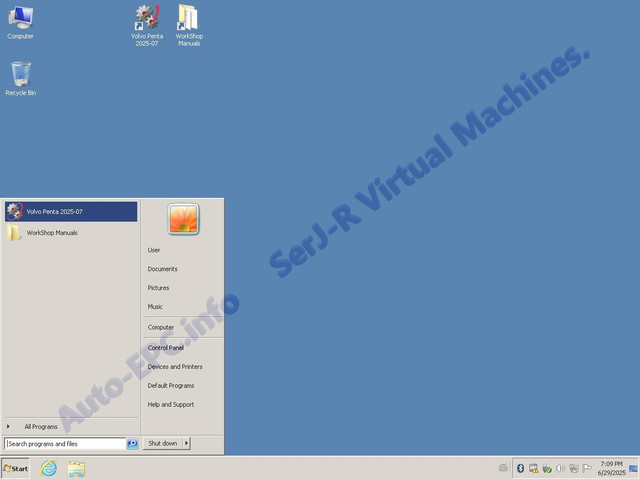The height and width of the screenshot is (480, 640).
Task: Open the volume speaker tray icon
Action: [x=560, y=469]
